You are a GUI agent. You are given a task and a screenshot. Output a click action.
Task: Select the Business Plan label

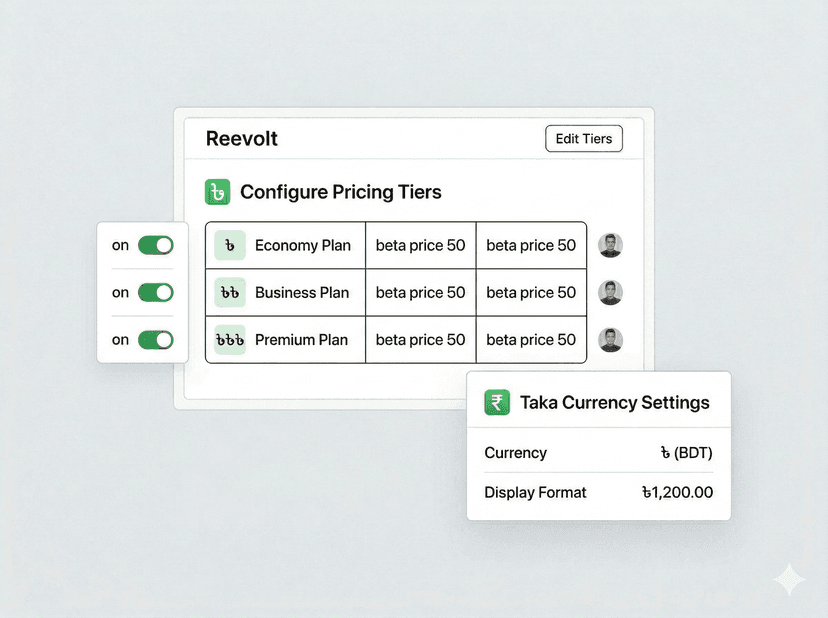pyautogui.click(x=302, y=292)
